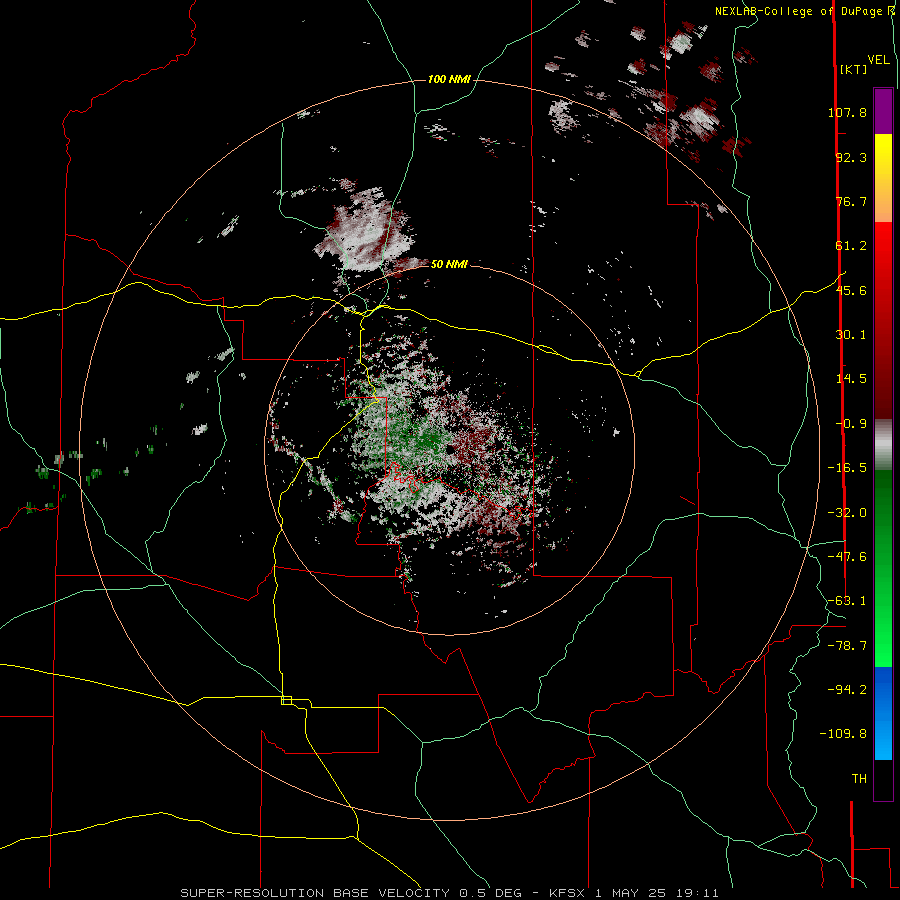900x900 pixels.
Task: Click the "50 NMI" range ring label
Action: coord(449,264)
